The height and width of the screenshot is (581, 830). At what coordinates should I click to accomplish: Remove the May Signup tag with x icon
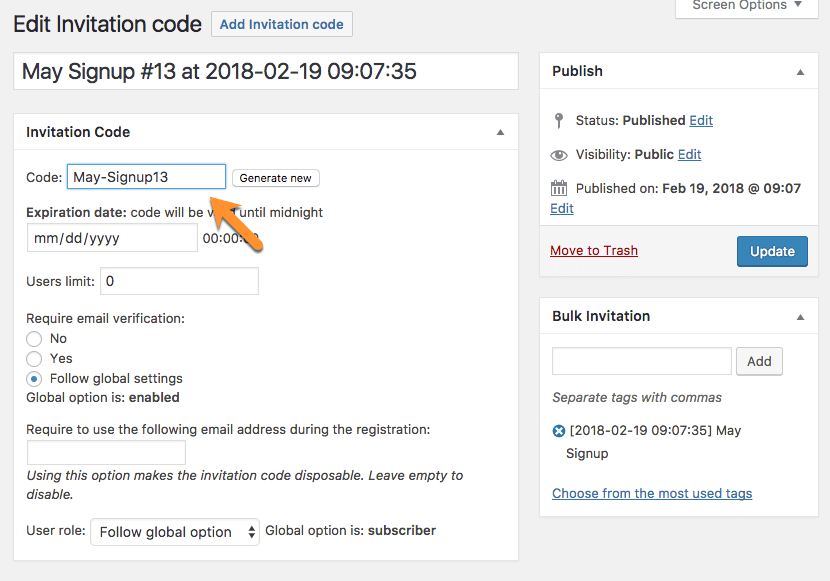click(x=558, y=431)
